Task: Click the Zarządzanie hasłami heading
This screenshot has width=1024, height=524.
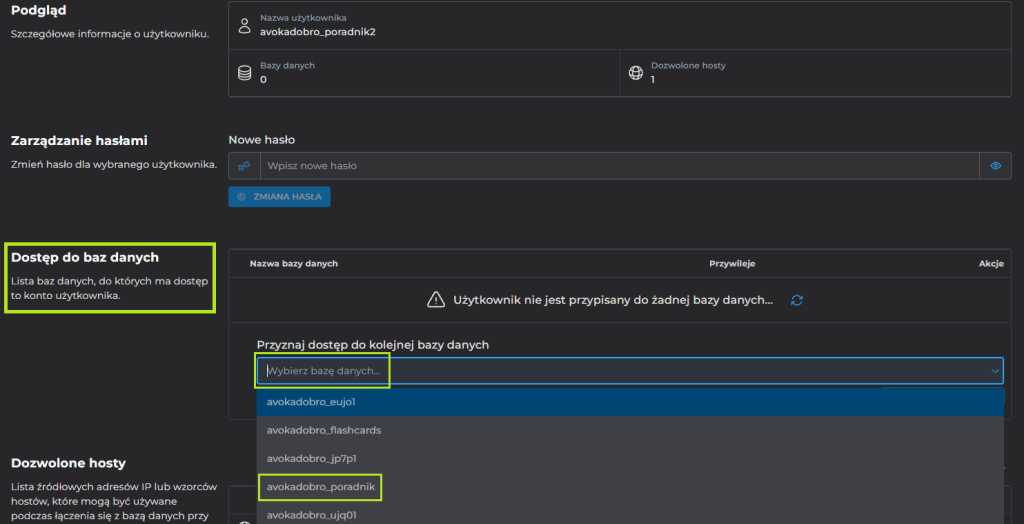Action: coord(80,140)
